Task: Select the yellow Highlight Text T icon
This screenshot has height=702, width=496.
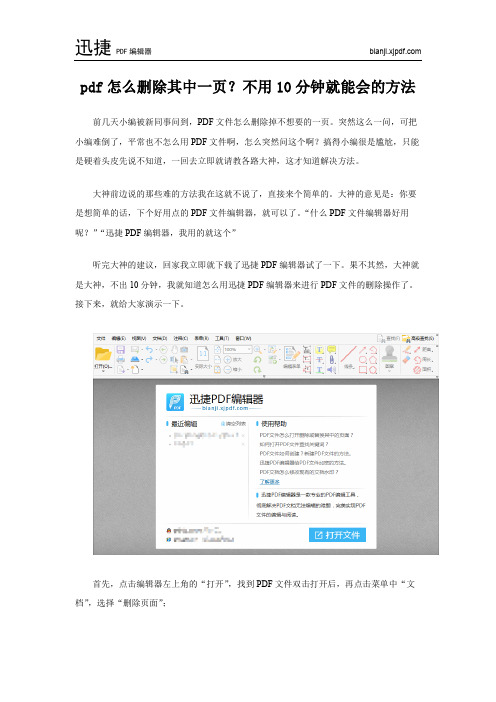Action: [x=320, y=350]
